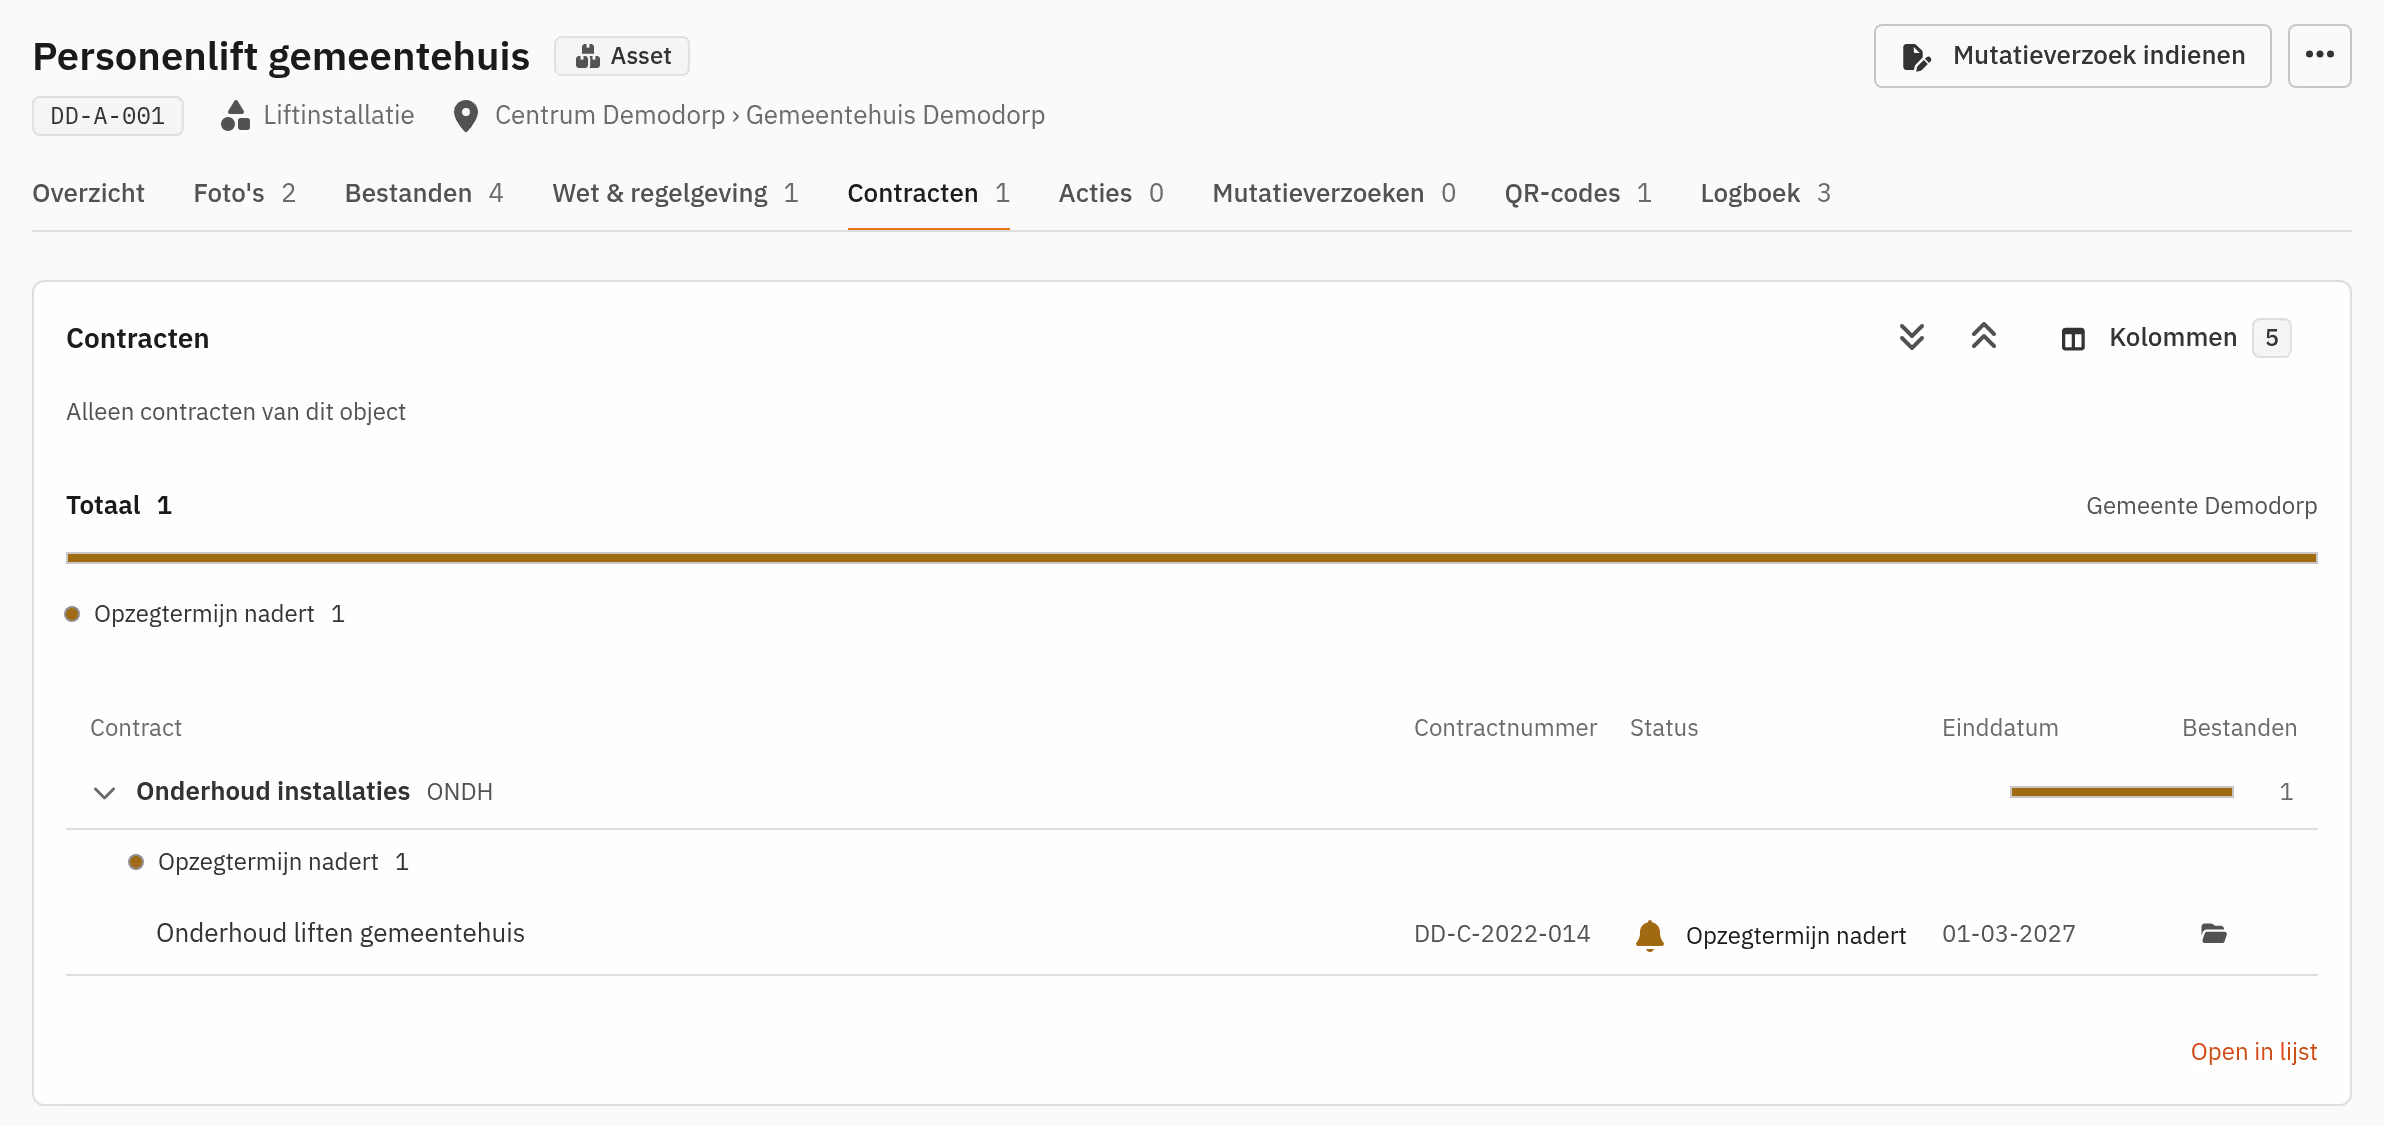The image size is (2384, 1126).
Task: Click contract number DD-C-2022-014
Action: coord(1501,934)
